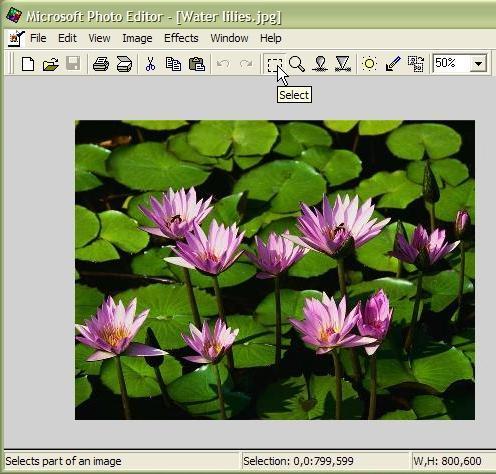Copy the selection to clipboard
Screen dimensions: 496x474
click(x=173, y=64)
